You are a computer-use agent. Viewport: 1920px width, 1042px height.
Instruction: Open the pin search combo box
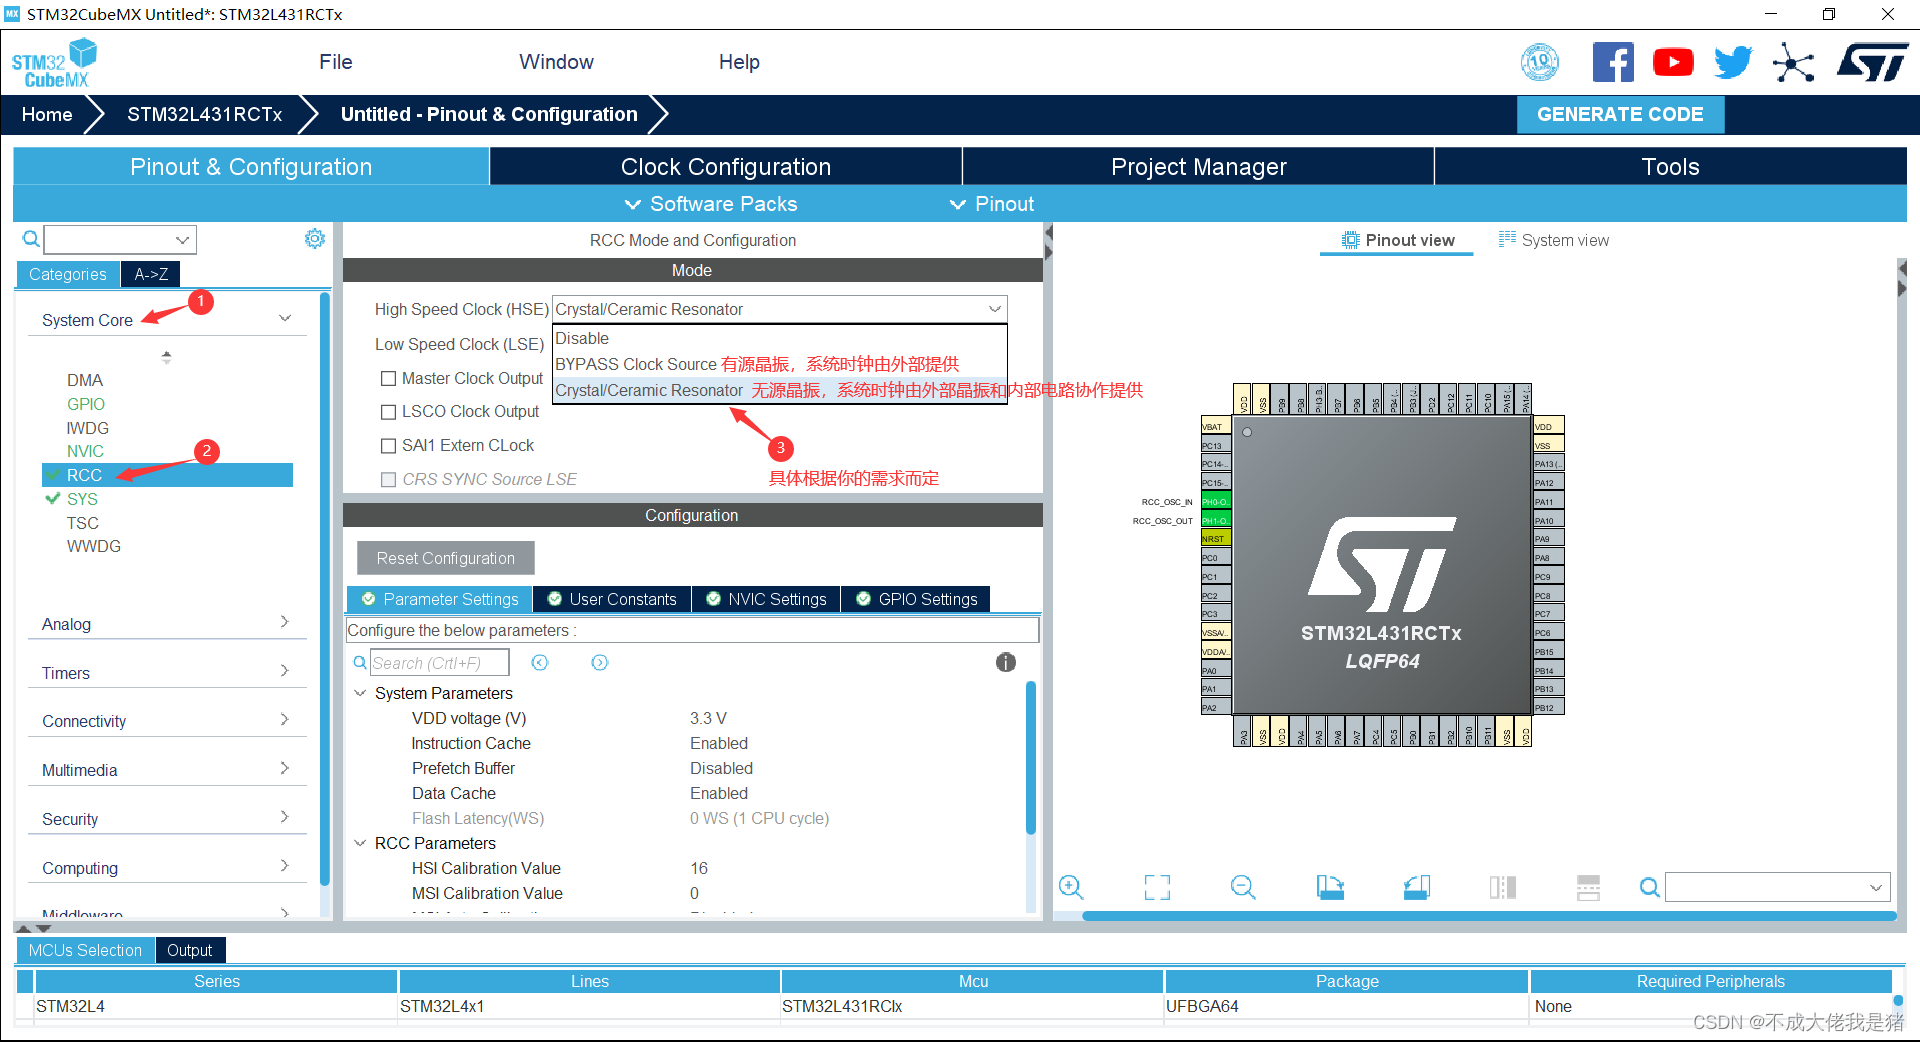point(1777,887)
